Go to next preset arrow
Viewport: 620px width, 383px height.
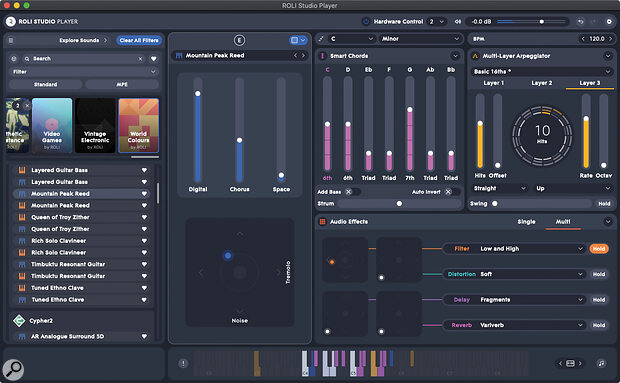pyautogui.click(x=303, y=55)
